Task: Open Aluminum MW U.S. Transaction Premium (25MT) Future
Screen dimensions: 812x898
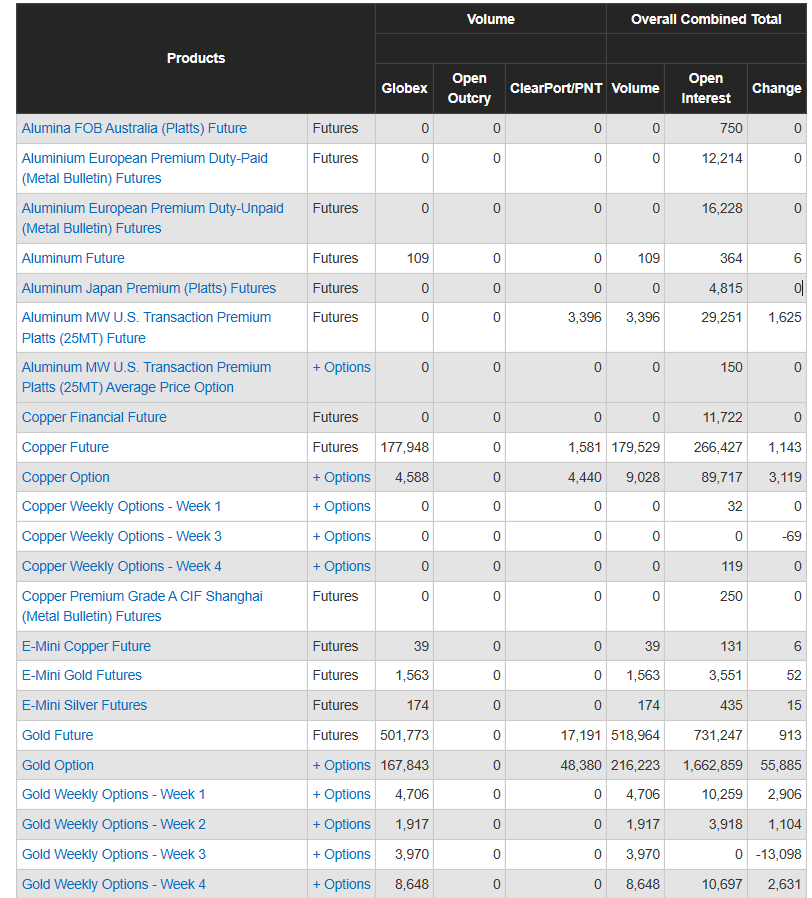Action: tap(146, 328)
